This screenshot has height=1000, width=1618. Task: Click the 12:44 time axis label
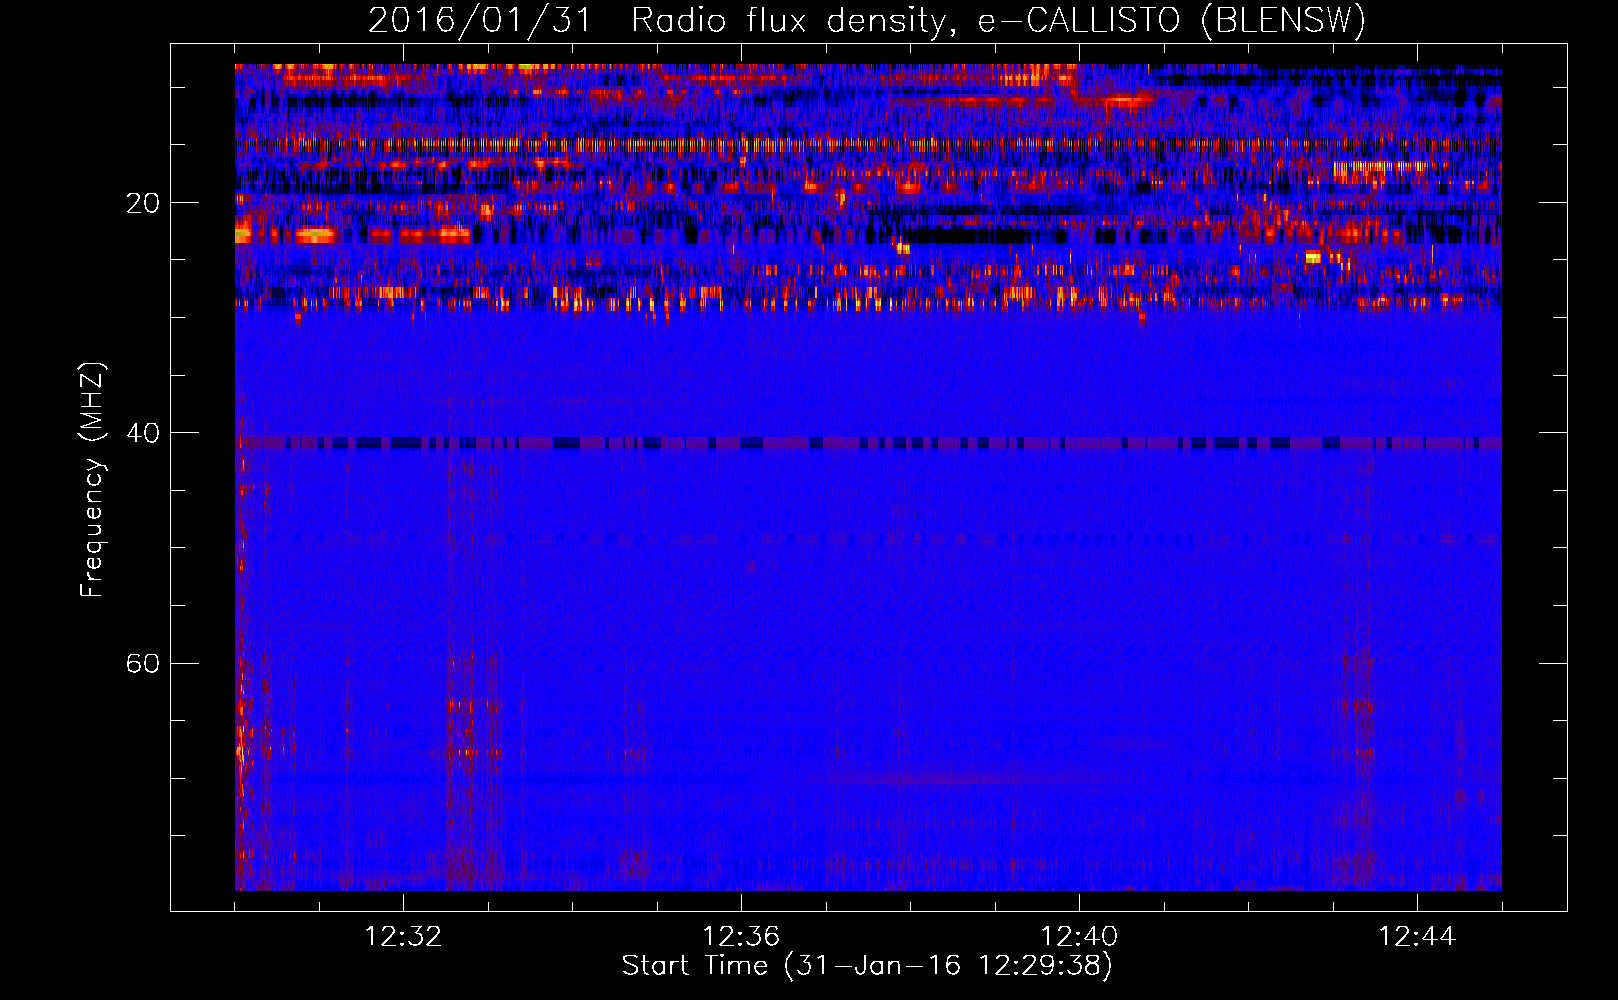point(1417,937)
